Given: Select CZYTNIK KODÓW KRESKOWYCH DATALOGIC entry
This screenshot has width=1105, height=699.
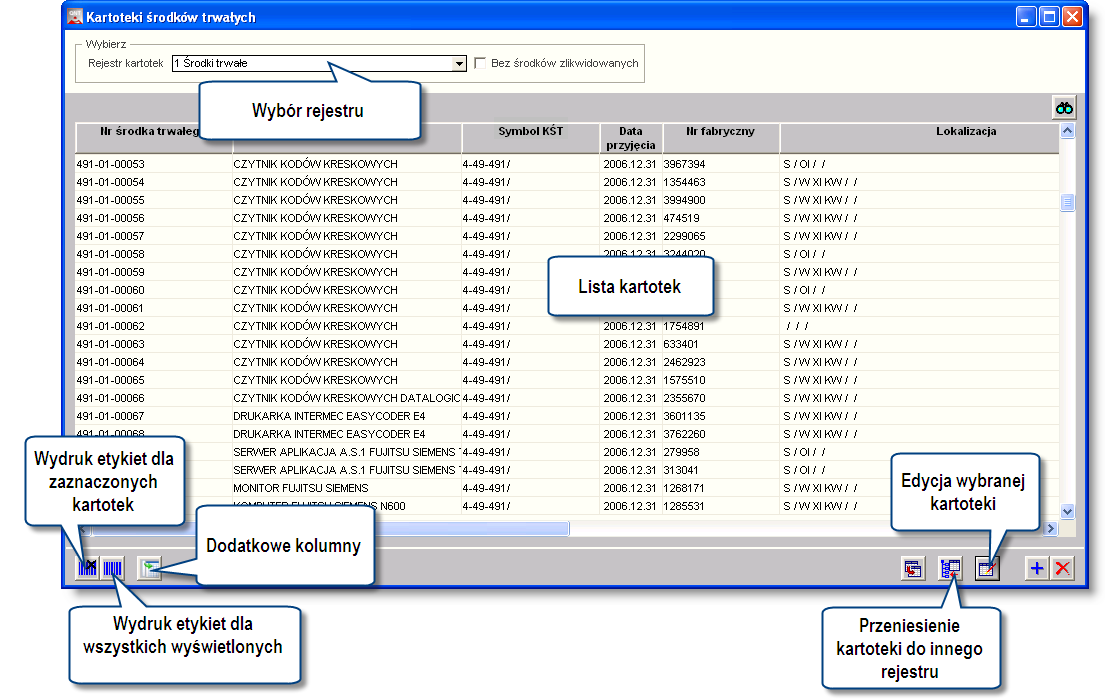Looking at the screenshot, I should (x=347, y=398).
